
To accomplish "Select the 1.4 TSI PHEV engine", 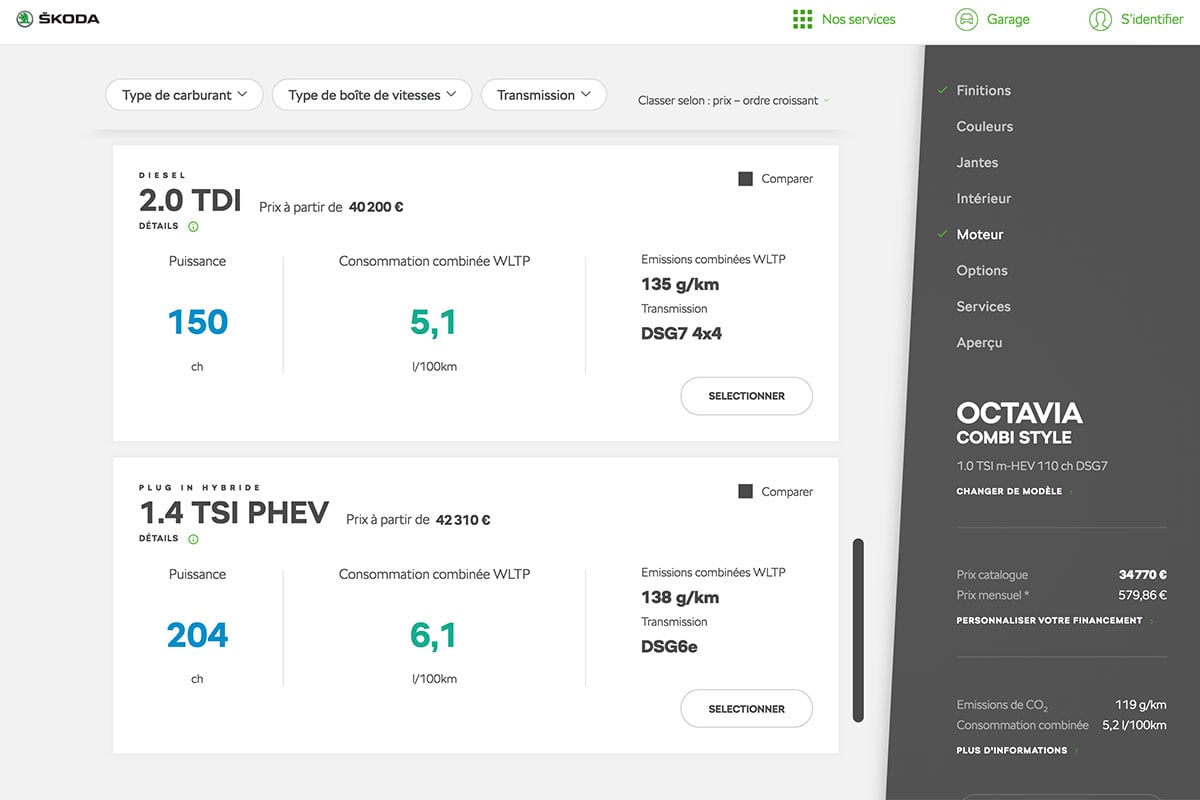I will (x=746, y=709).
